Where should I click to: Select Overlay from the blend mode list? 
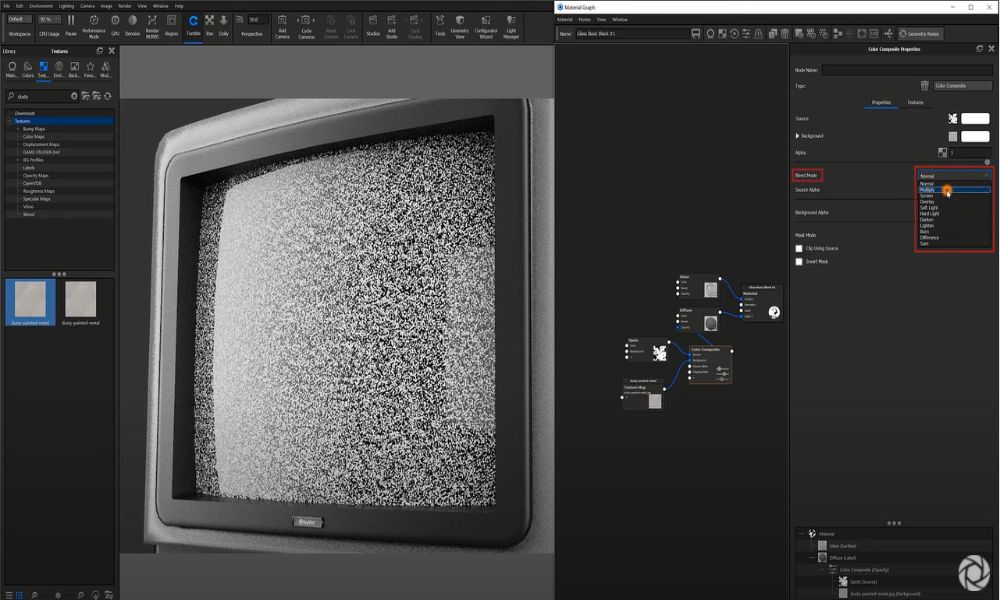(x=927, y=202)
